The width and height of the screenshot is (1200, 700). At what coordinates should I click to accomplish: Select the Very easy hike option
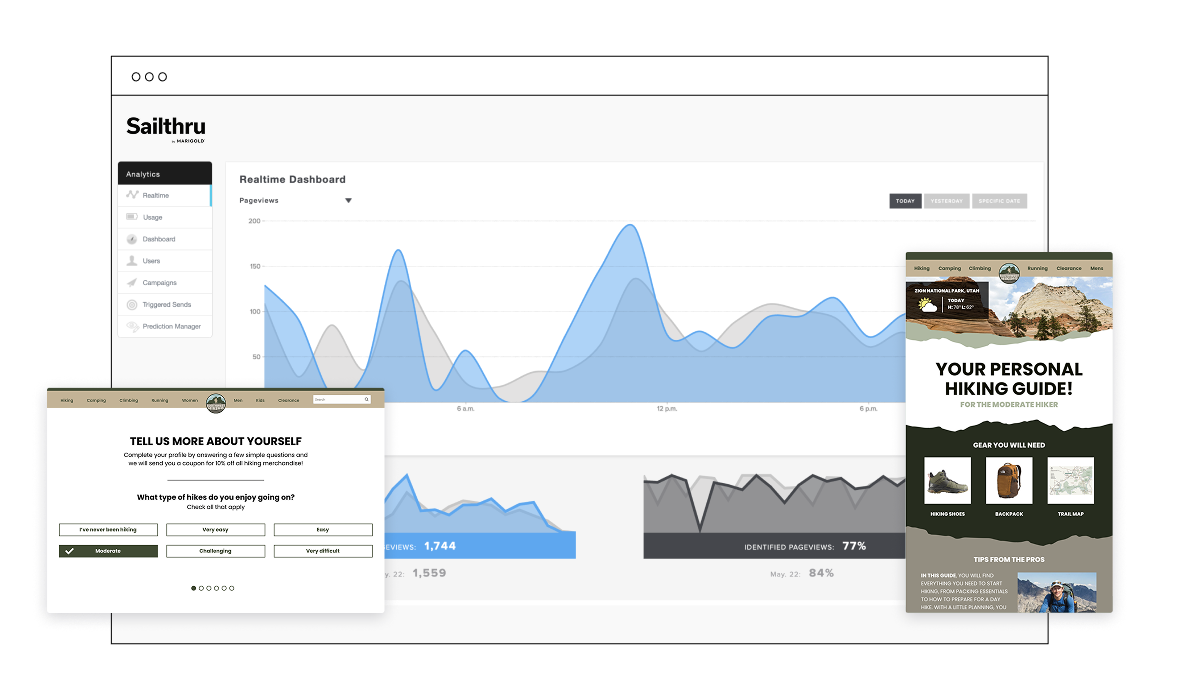click(215, 530)
